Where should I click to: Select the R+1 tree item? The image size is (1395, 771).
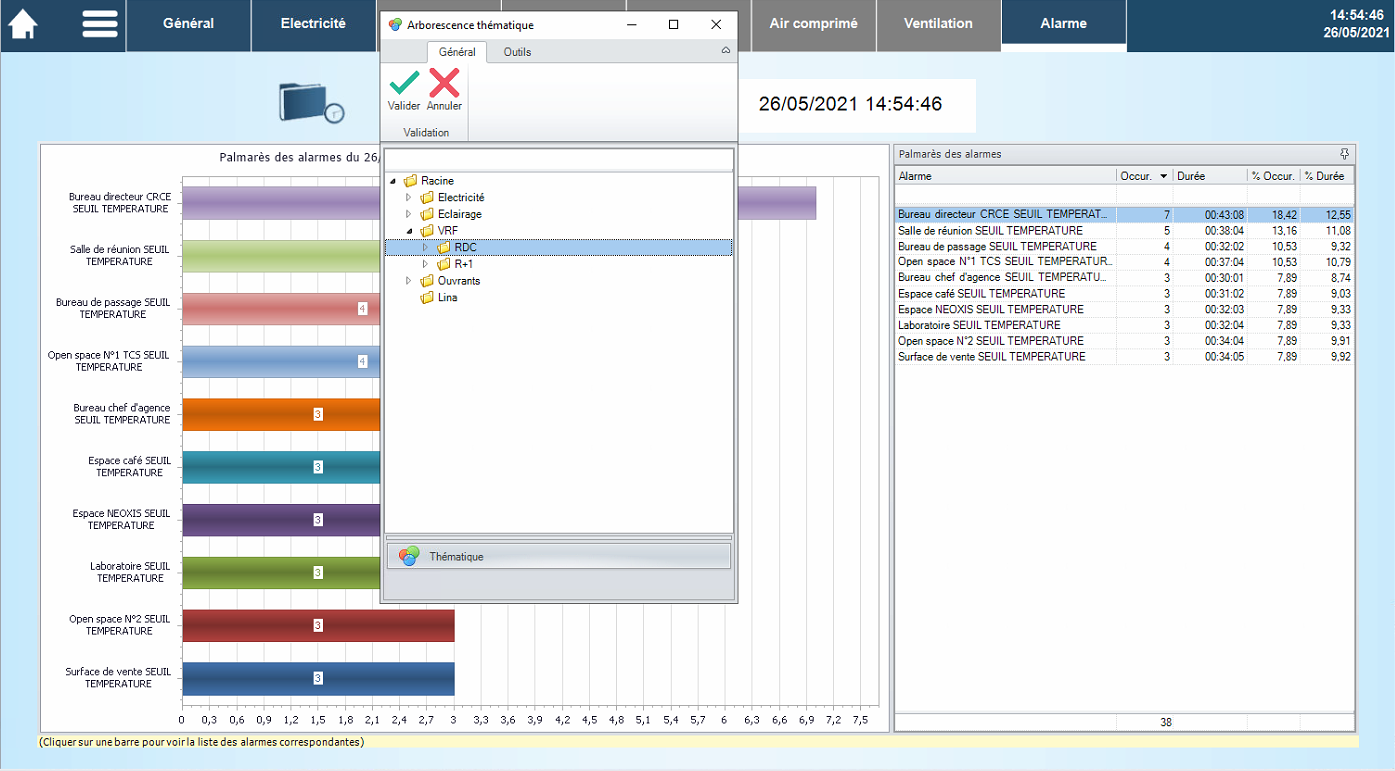[464, 265]
